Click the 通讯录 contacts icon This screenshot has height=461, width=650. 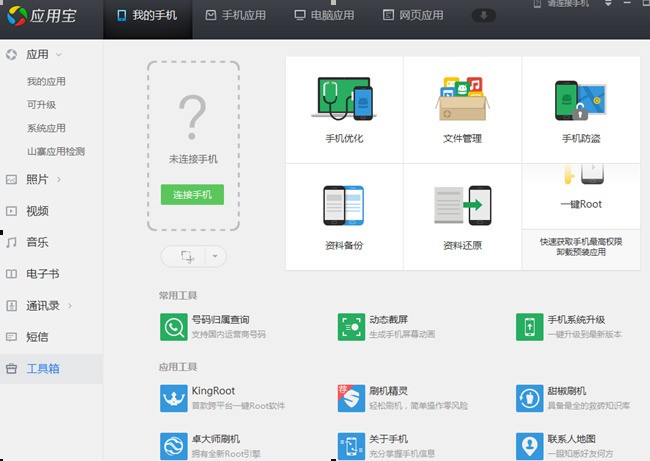pos(12,306)
